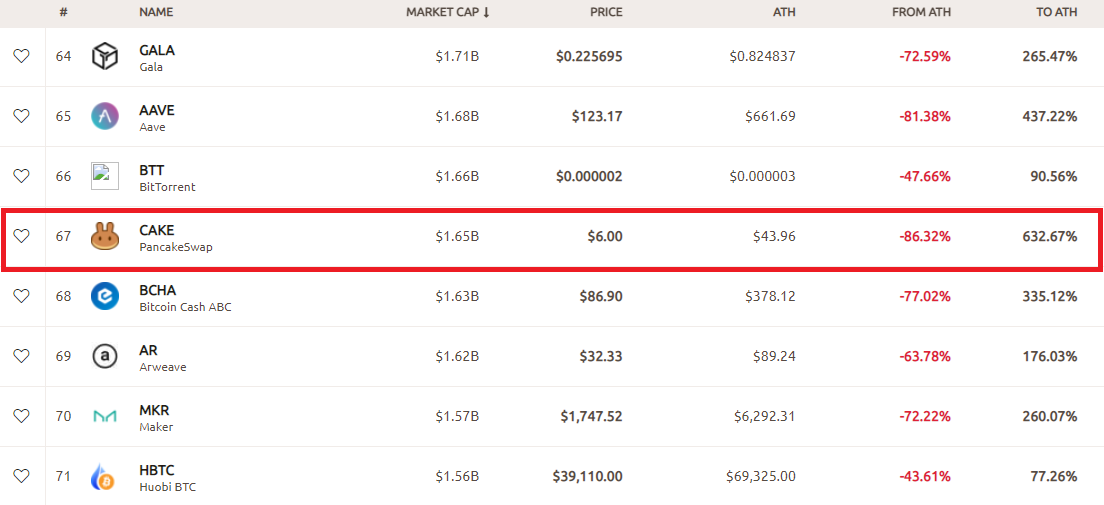This screenshot has height=505, width=1104.
Task: Click AR to-ATH value 176.03%
Action: point(1050,356)
